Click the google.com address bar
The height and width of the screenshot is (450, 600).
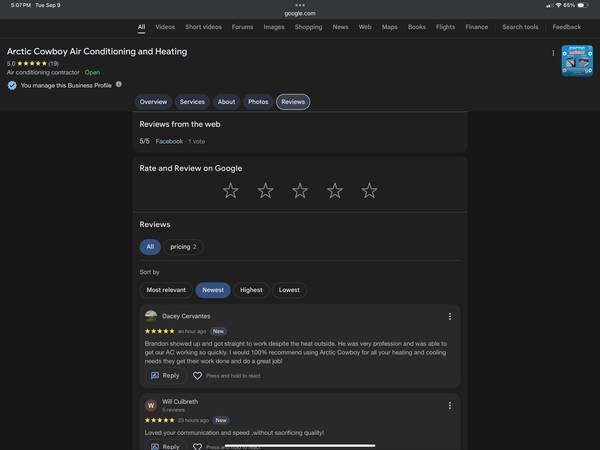pyautogui.click(x=300, y=13)
